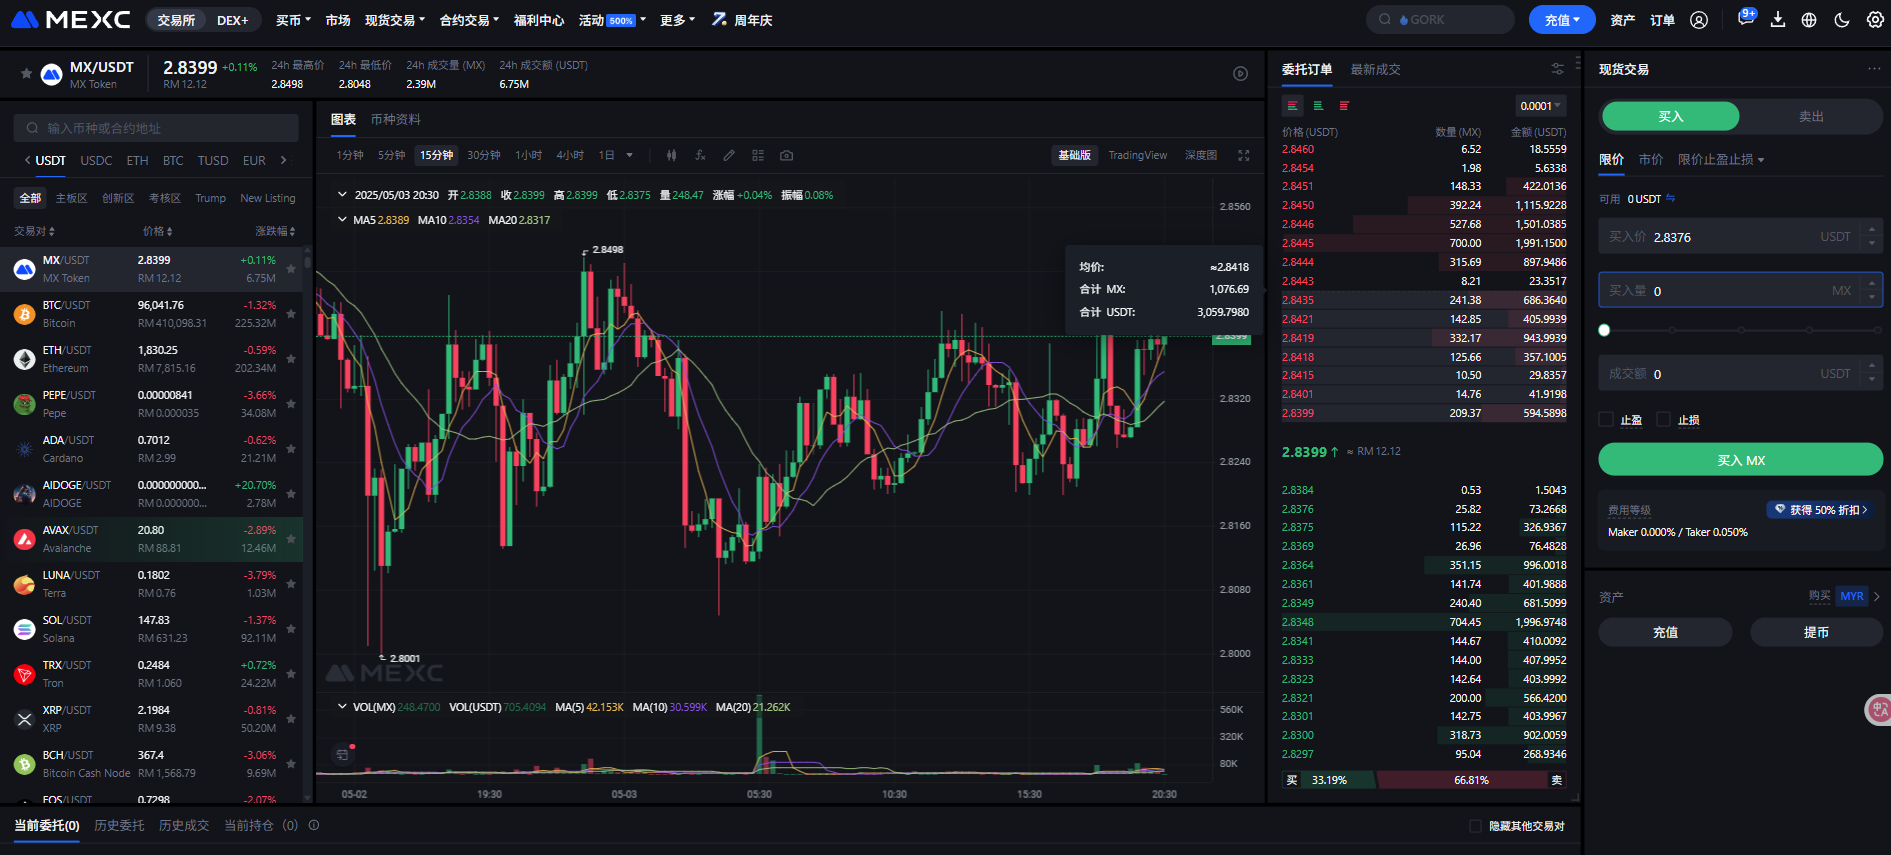Open the 0.0001 price precision dropdown
The width and height of the screenshot is (1891, 855).
(1541, 106)
